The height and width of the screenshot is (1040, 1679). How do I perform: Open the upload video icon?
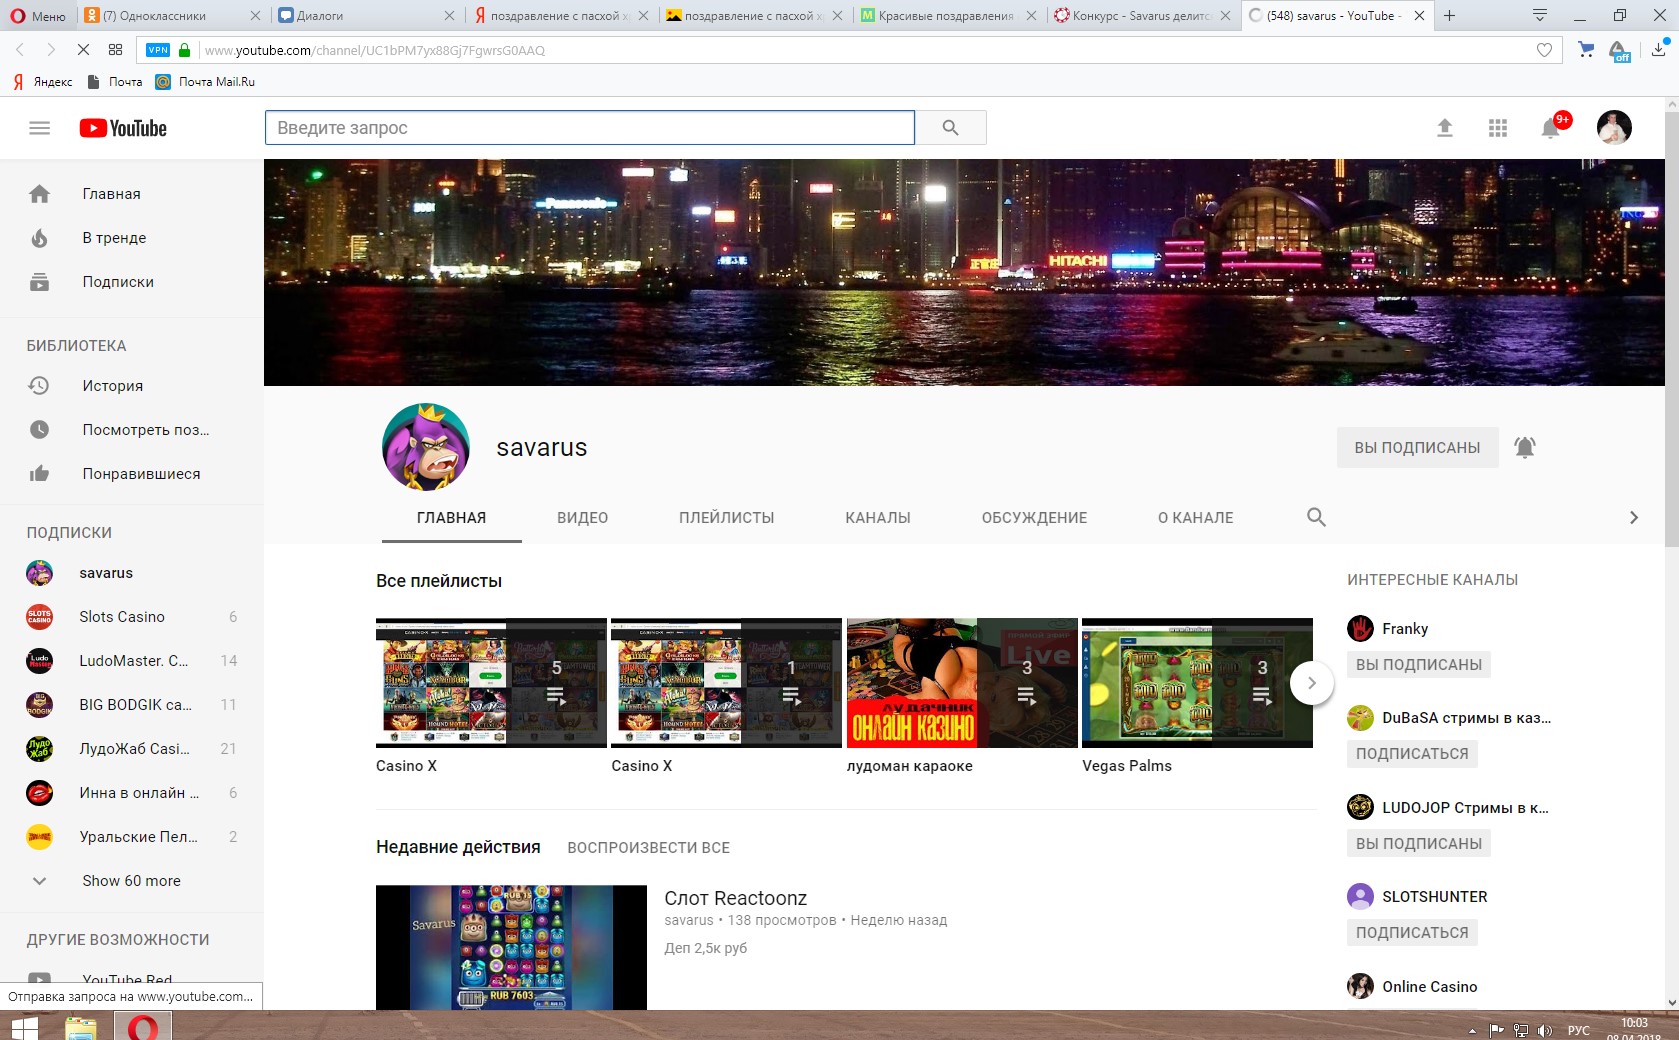1445,128
